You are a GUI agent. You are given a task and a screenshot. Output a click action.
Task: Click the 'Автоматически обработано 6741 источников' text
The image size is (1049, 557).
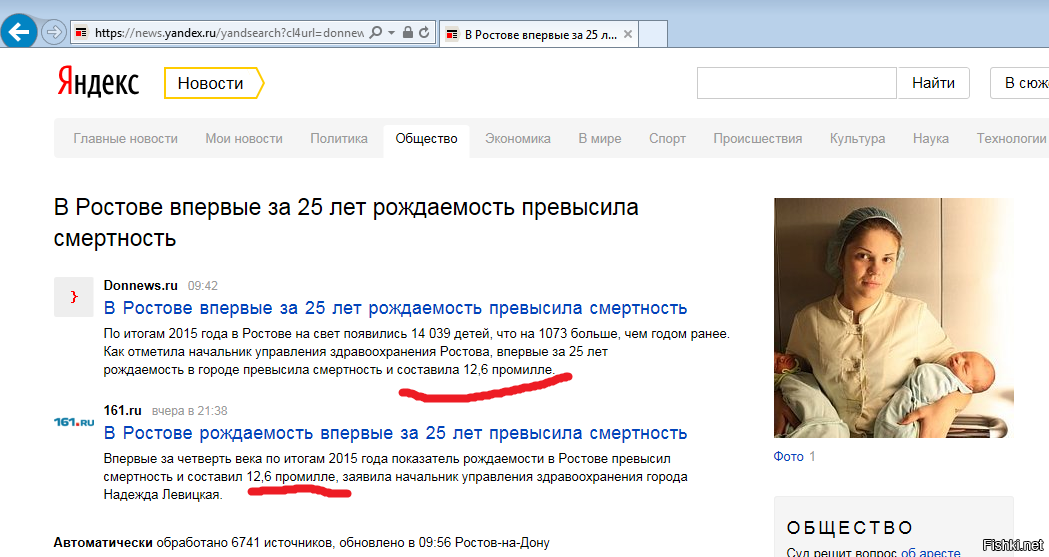[x=193, y=542]
